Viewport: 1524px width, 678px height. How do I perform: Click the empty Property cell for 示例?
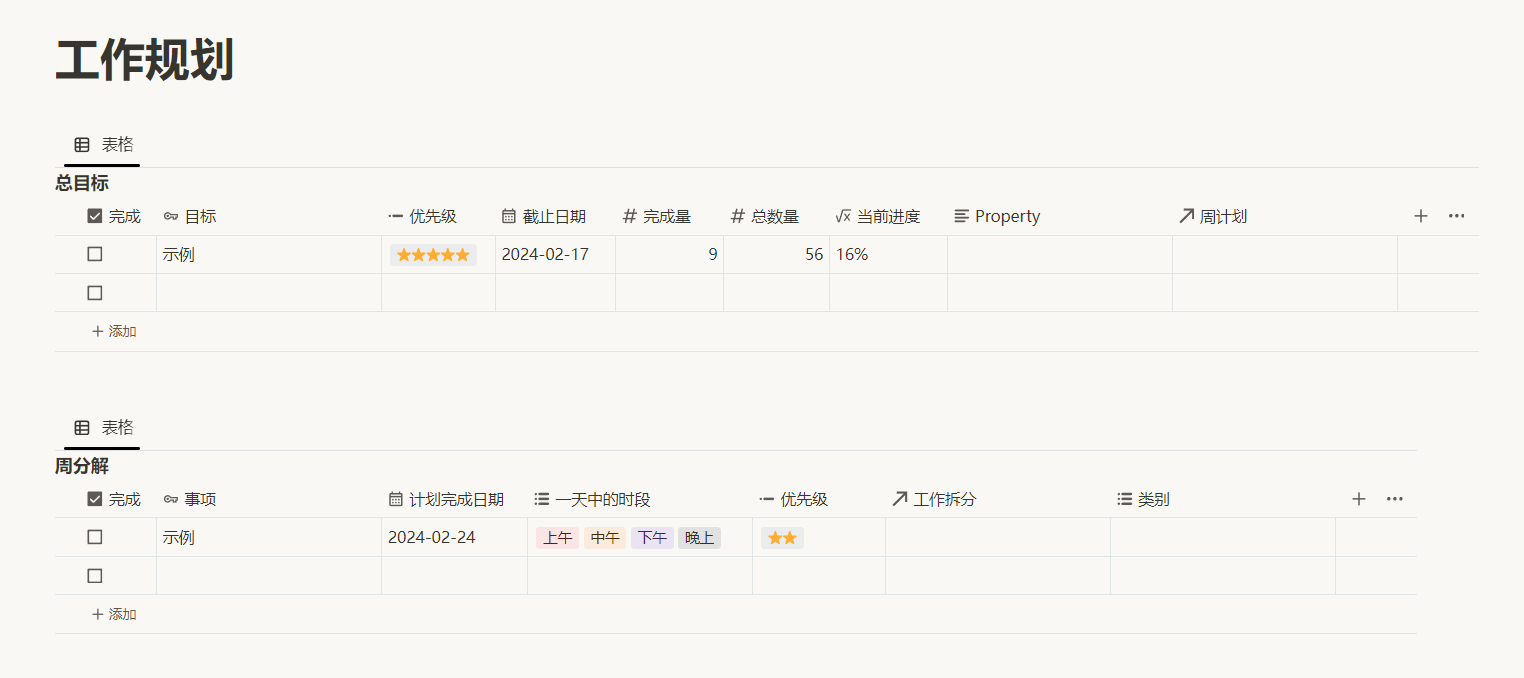click(1060, 255)
